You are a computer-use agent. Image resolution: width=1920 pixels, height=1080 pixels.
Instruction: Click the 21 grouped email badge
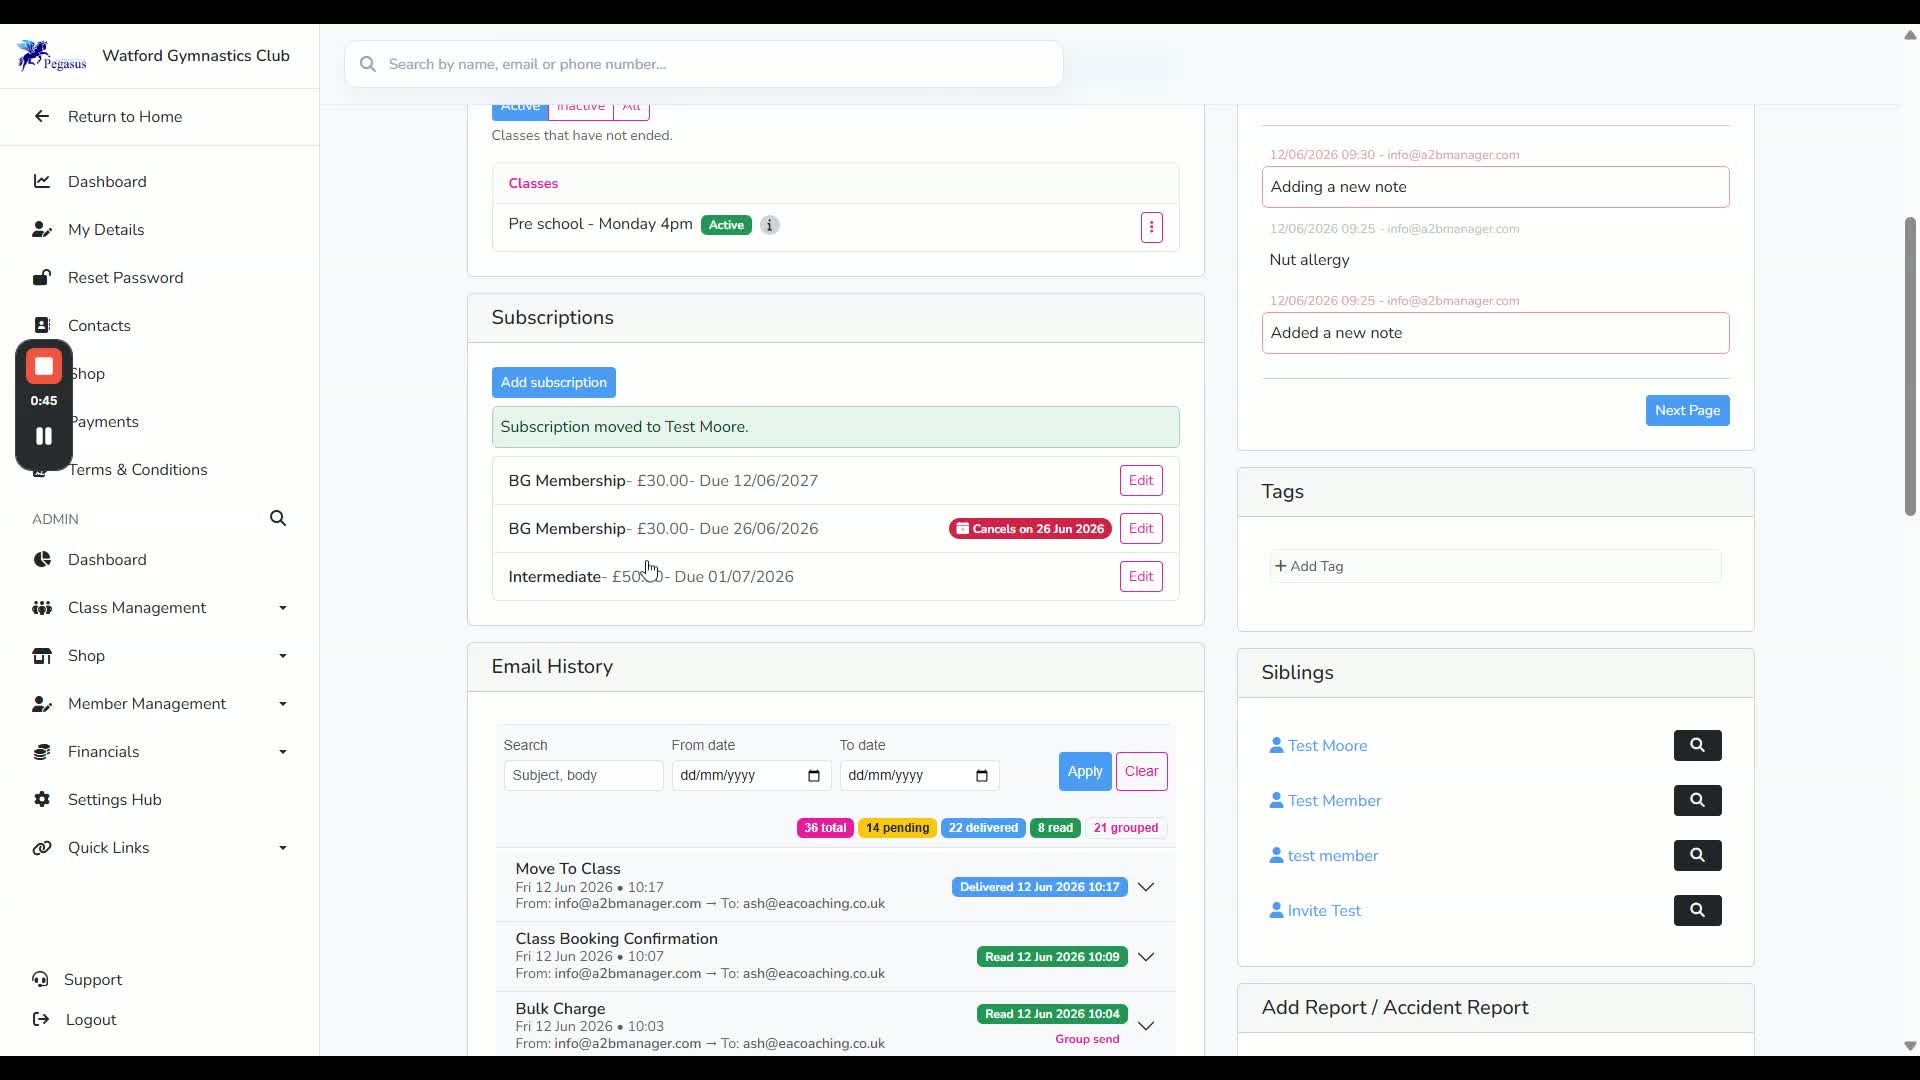[x=1126, y=828]
